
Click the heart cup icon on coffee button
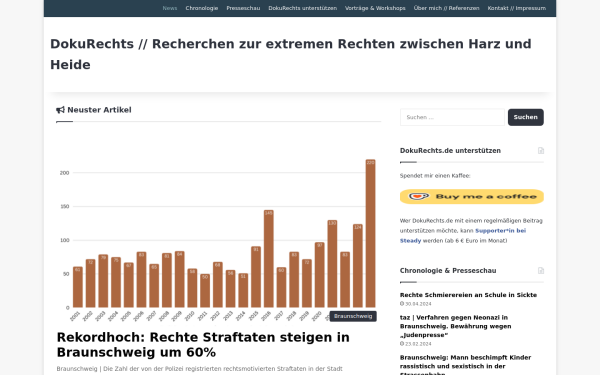click(x=419, y=196)
